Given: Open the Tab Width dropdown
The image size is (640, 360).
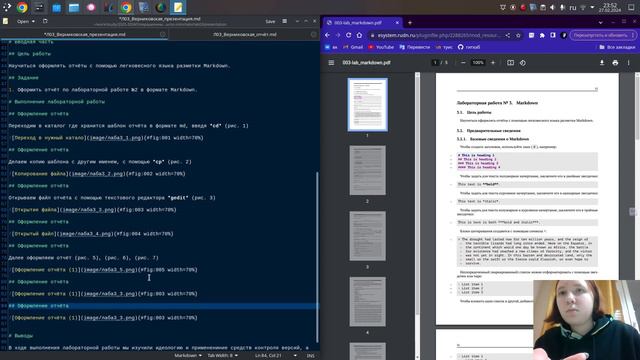Looking at the screenshot, I should [222, 356].
